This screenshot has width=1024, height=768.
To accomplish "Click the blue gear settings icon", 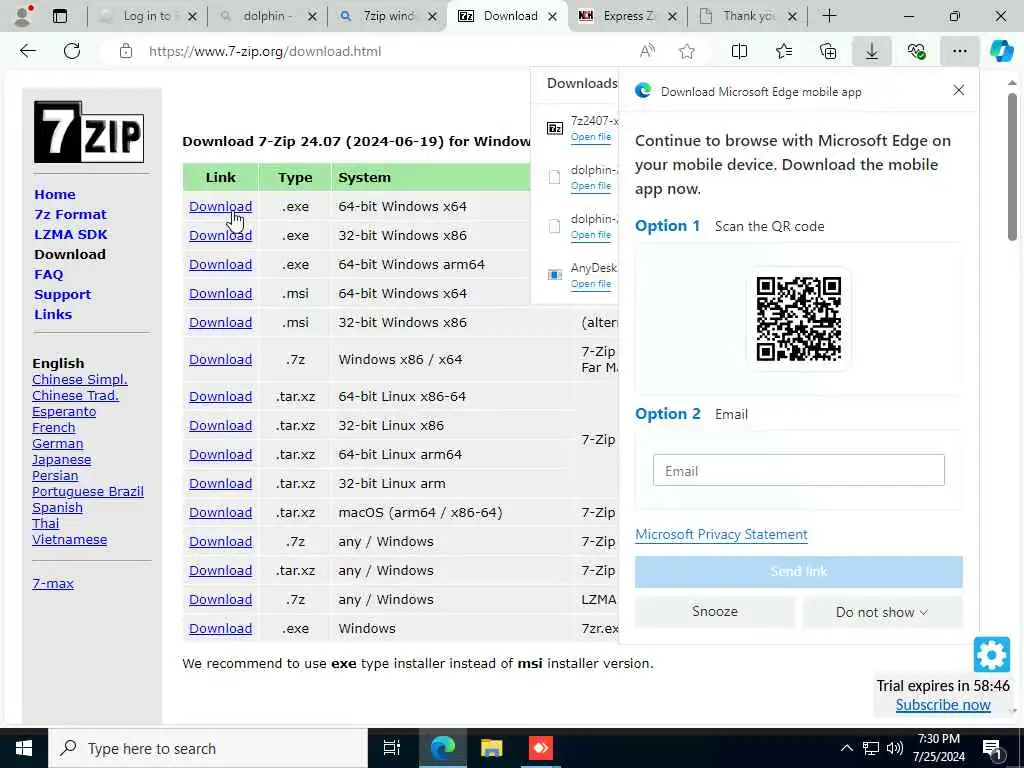I will point(991,654).
